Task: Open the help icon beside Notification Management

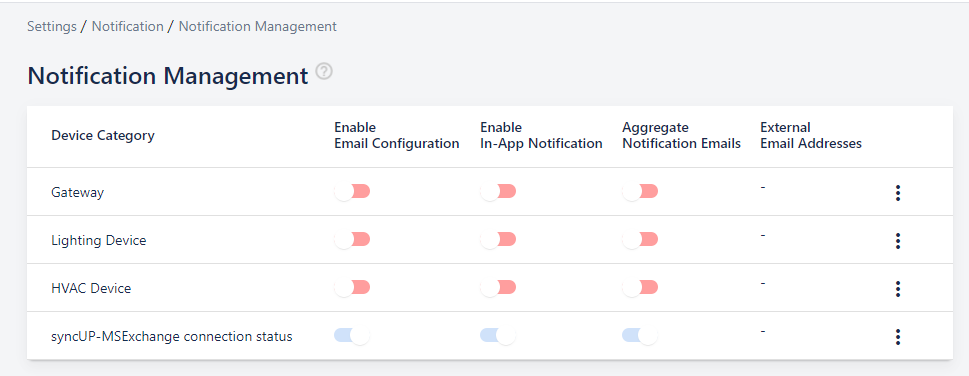Action: point(324,71)
